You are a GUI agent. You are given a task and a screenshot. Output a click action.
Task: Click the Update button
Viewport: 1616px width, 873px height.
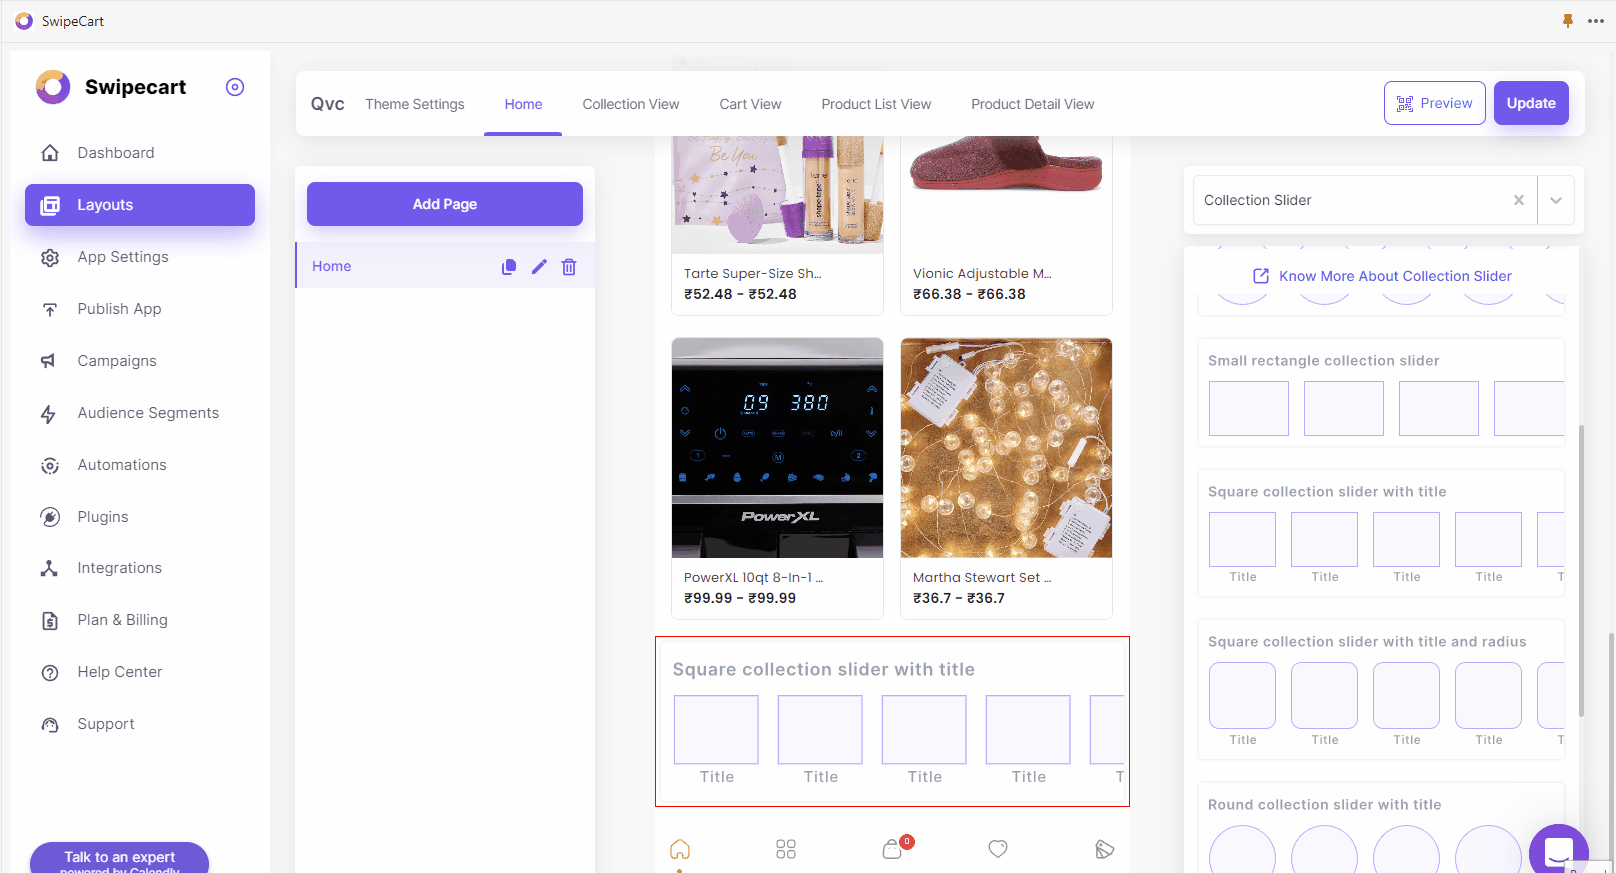[x=1530, y=103]
